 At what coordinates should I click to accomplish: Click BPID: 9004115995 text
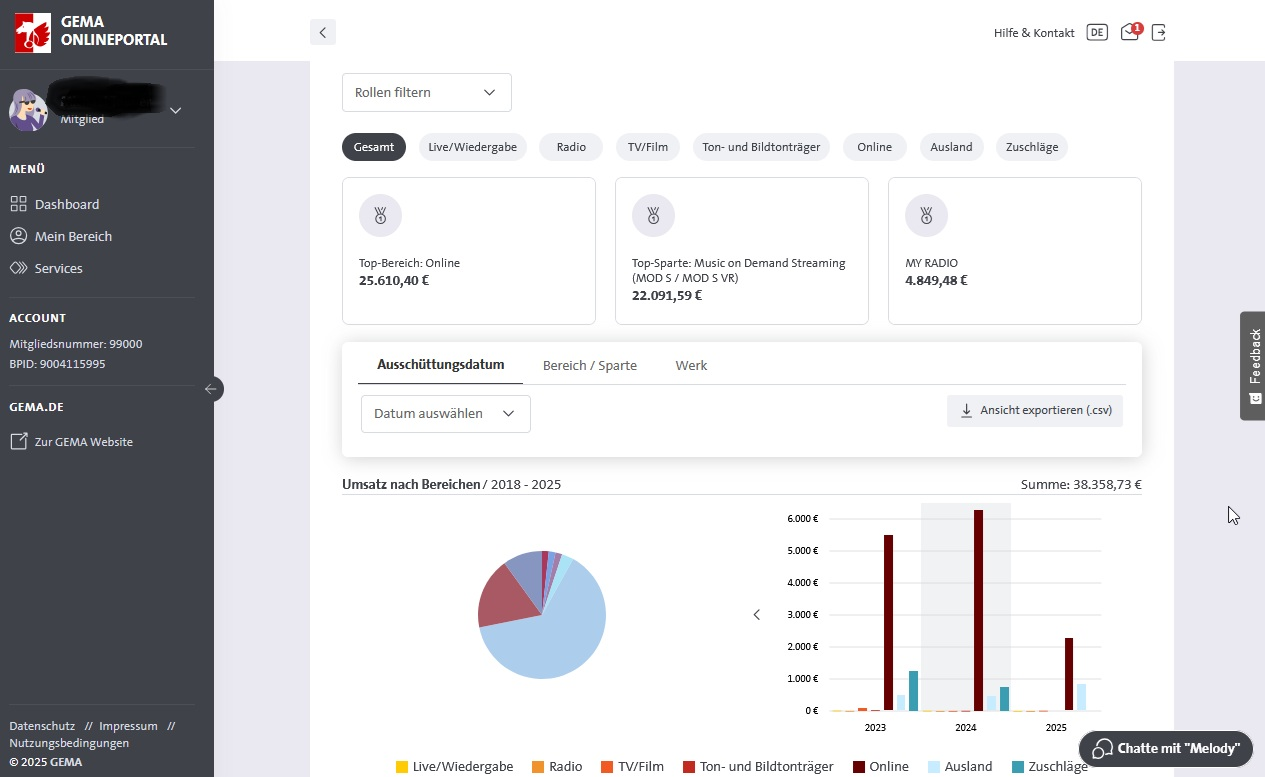click(x=57, y=364)
